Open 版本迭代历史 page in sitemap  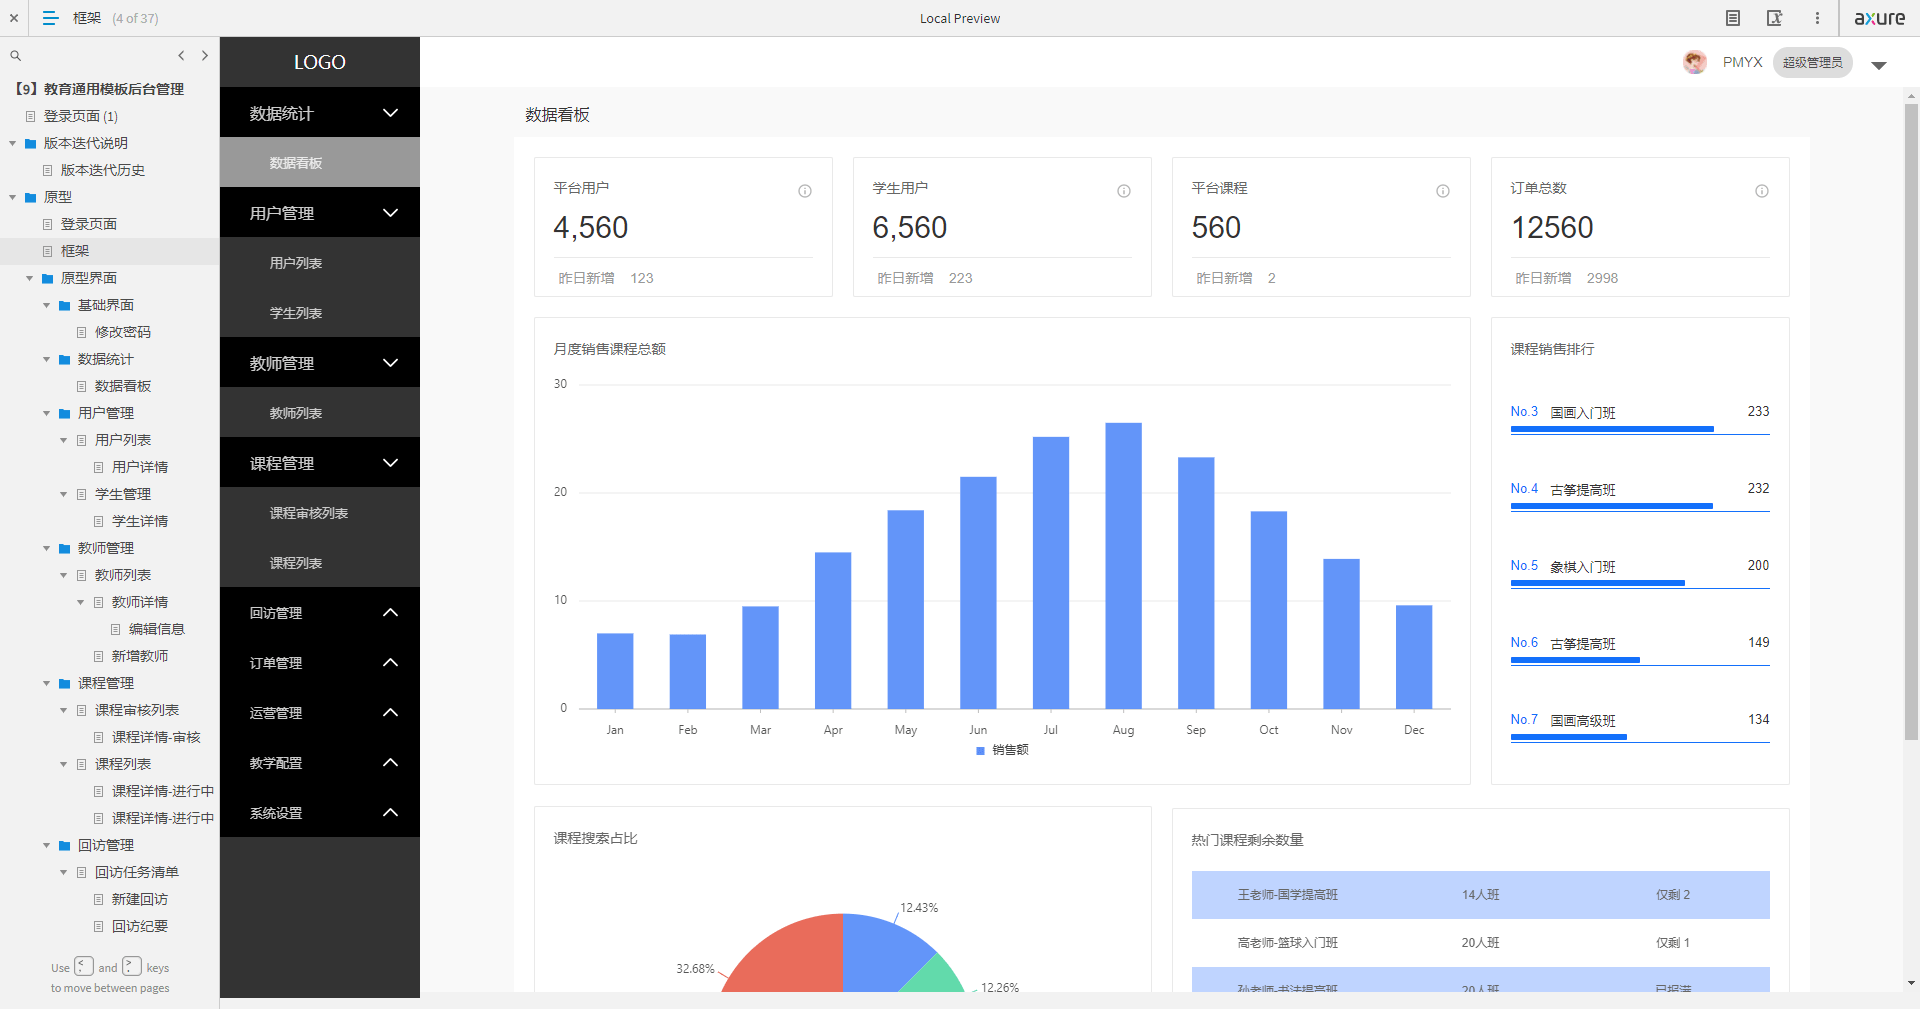tap(102, 170)
